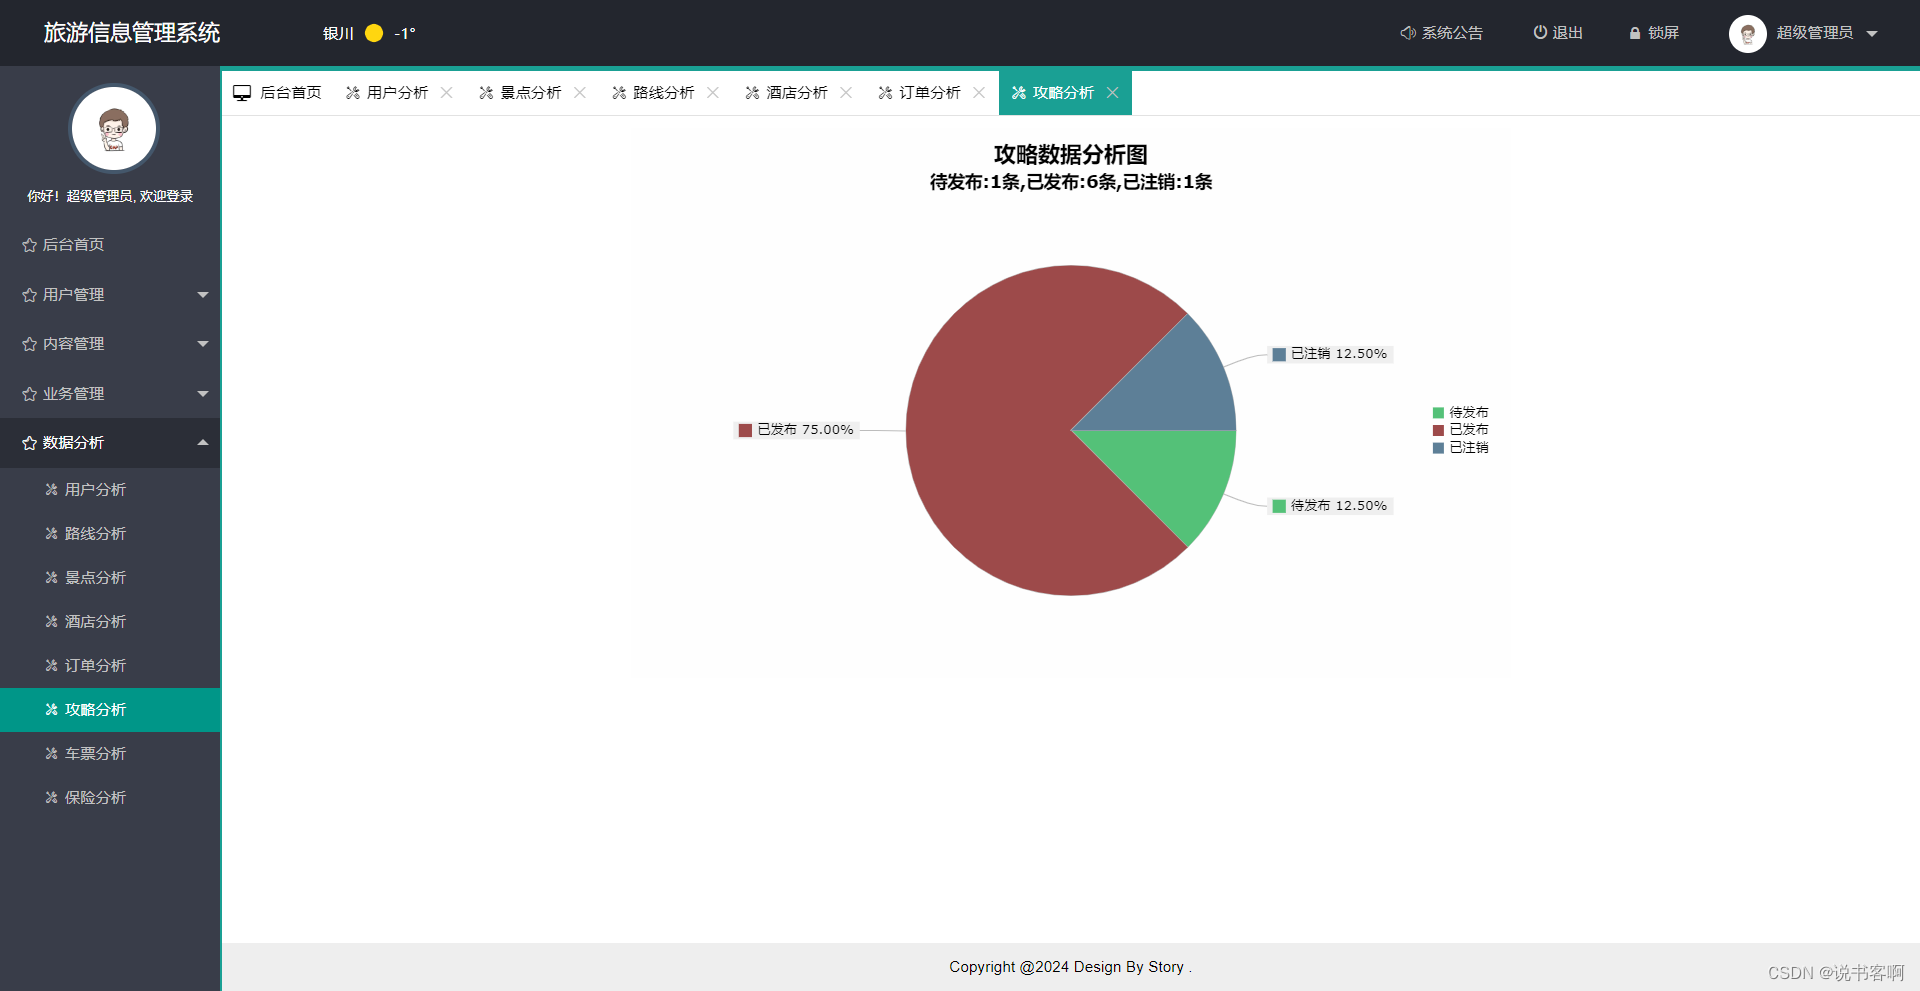The height and width of the screenshot is (991, 1920).
Task: Toggle 已发布 in the chart legend
Action: point(1460,430)
